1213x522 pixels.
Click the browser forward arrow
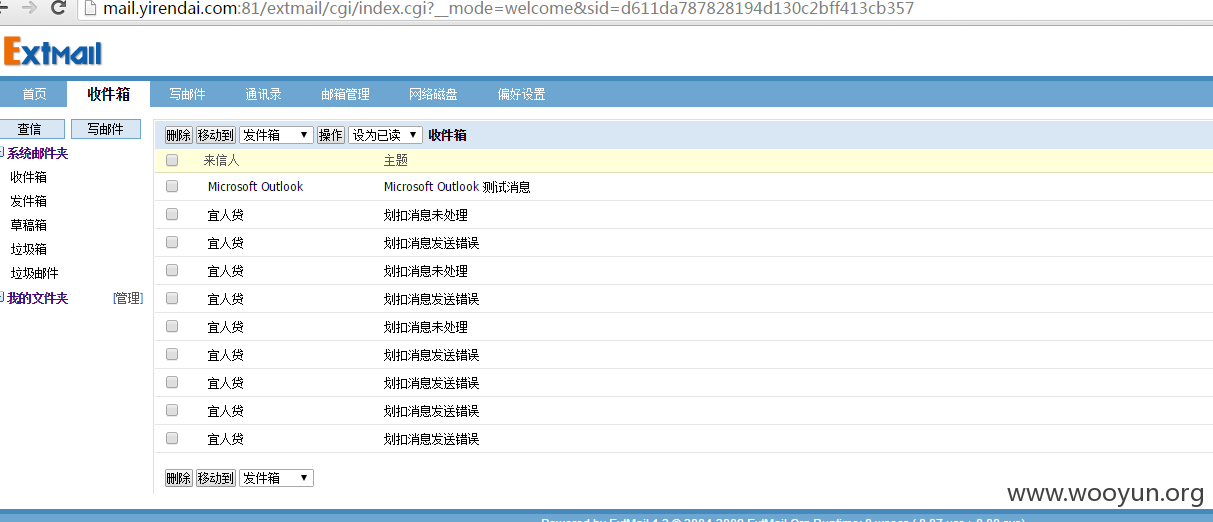pyautogui.click(x=30, y=8)
